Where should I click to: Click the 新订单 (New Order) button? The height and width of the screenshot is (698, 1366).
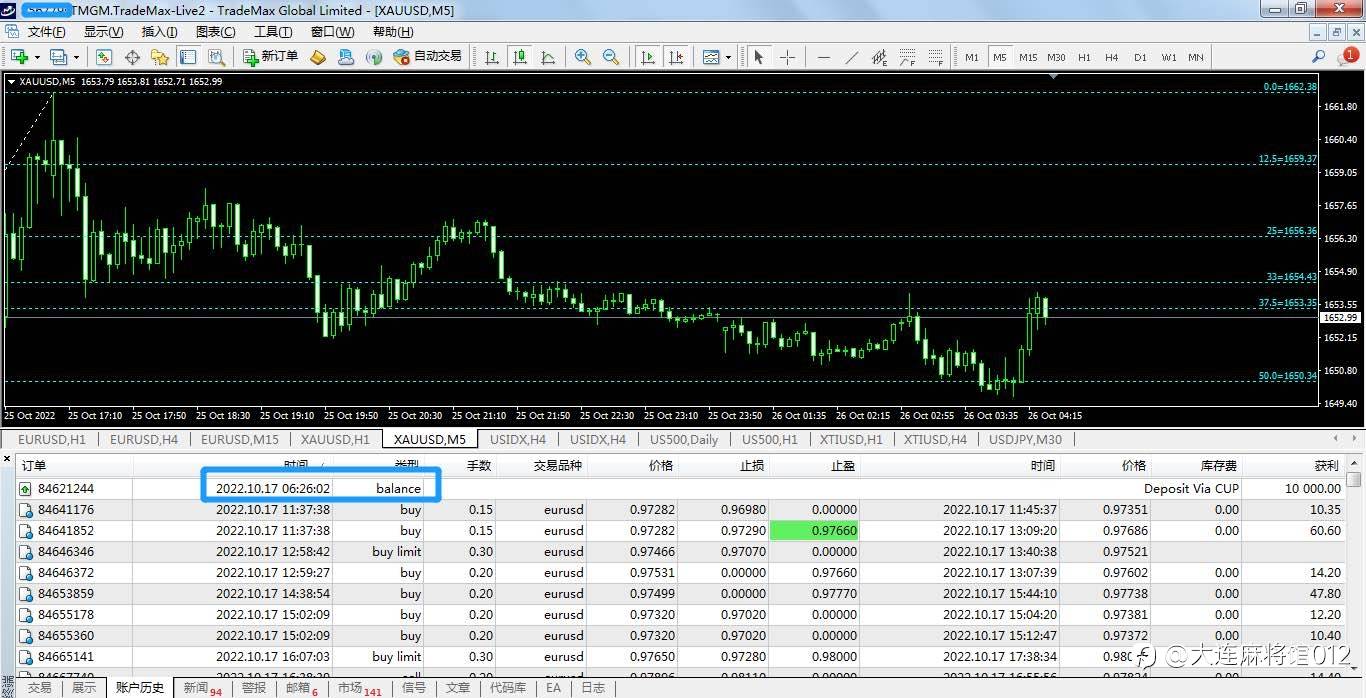click(x=269, y=57)
